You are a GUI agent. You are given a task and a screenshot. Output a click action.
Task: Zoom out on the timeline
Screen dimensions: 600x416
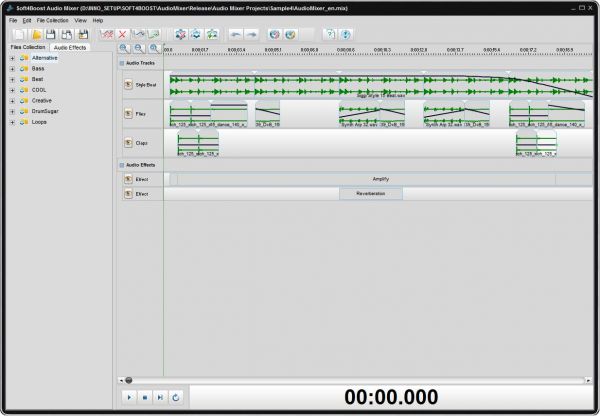coord(139,48)
